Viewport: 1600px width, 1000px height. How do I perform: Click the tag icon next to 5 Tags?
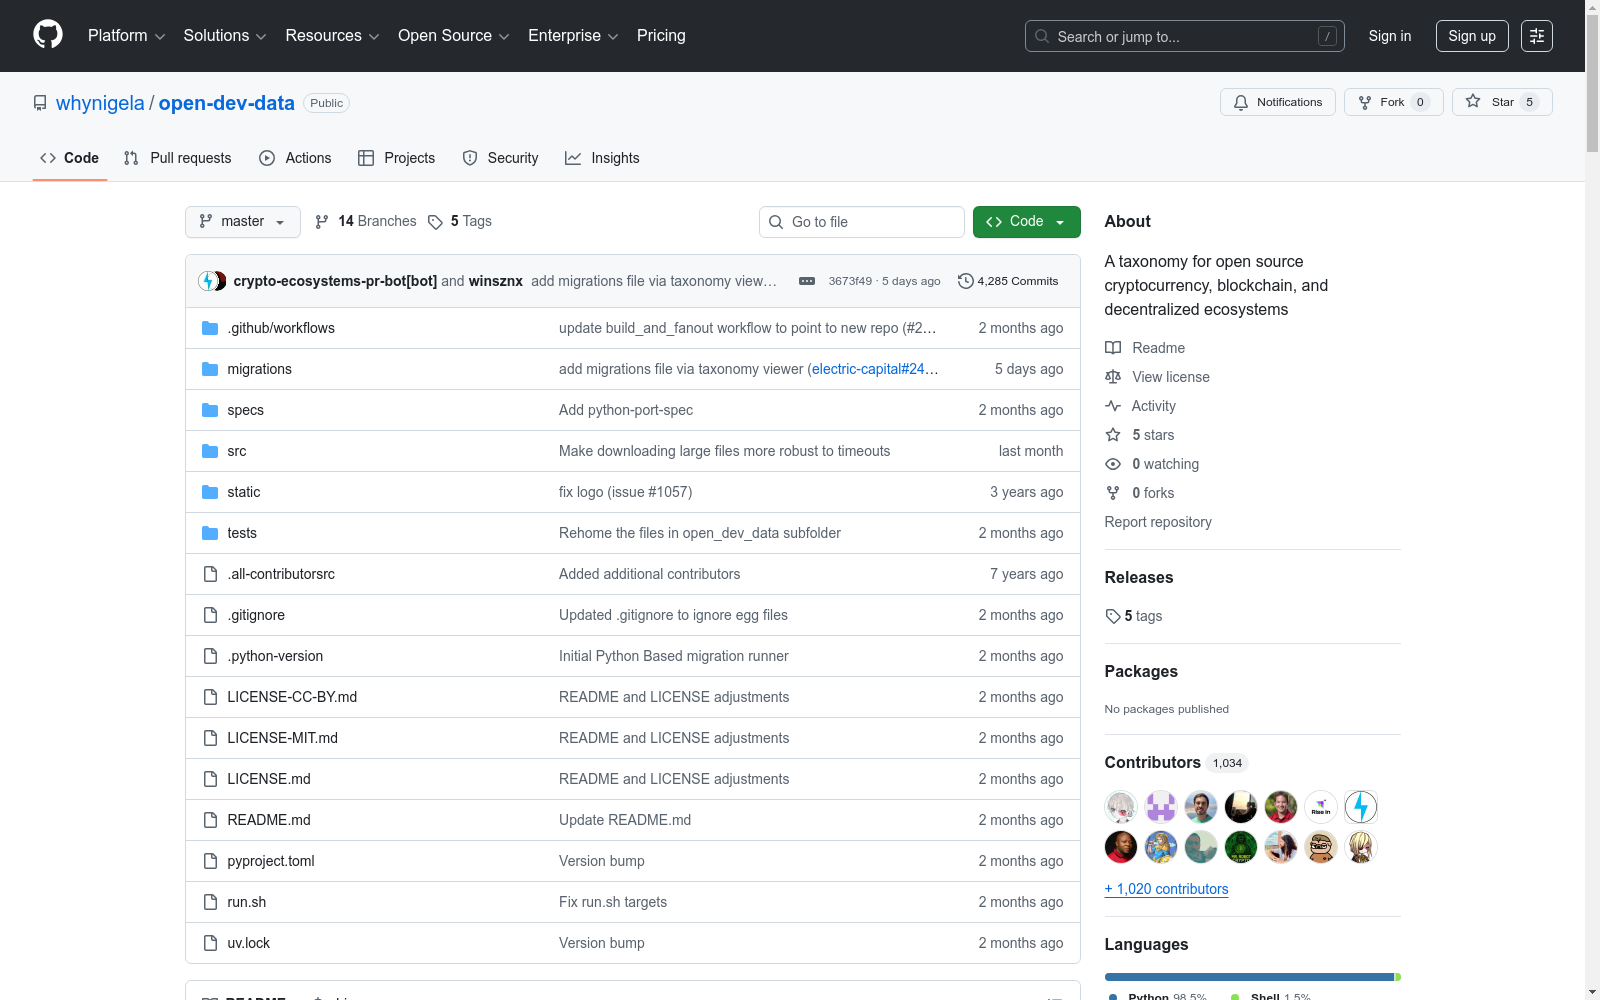click(435, 222)
